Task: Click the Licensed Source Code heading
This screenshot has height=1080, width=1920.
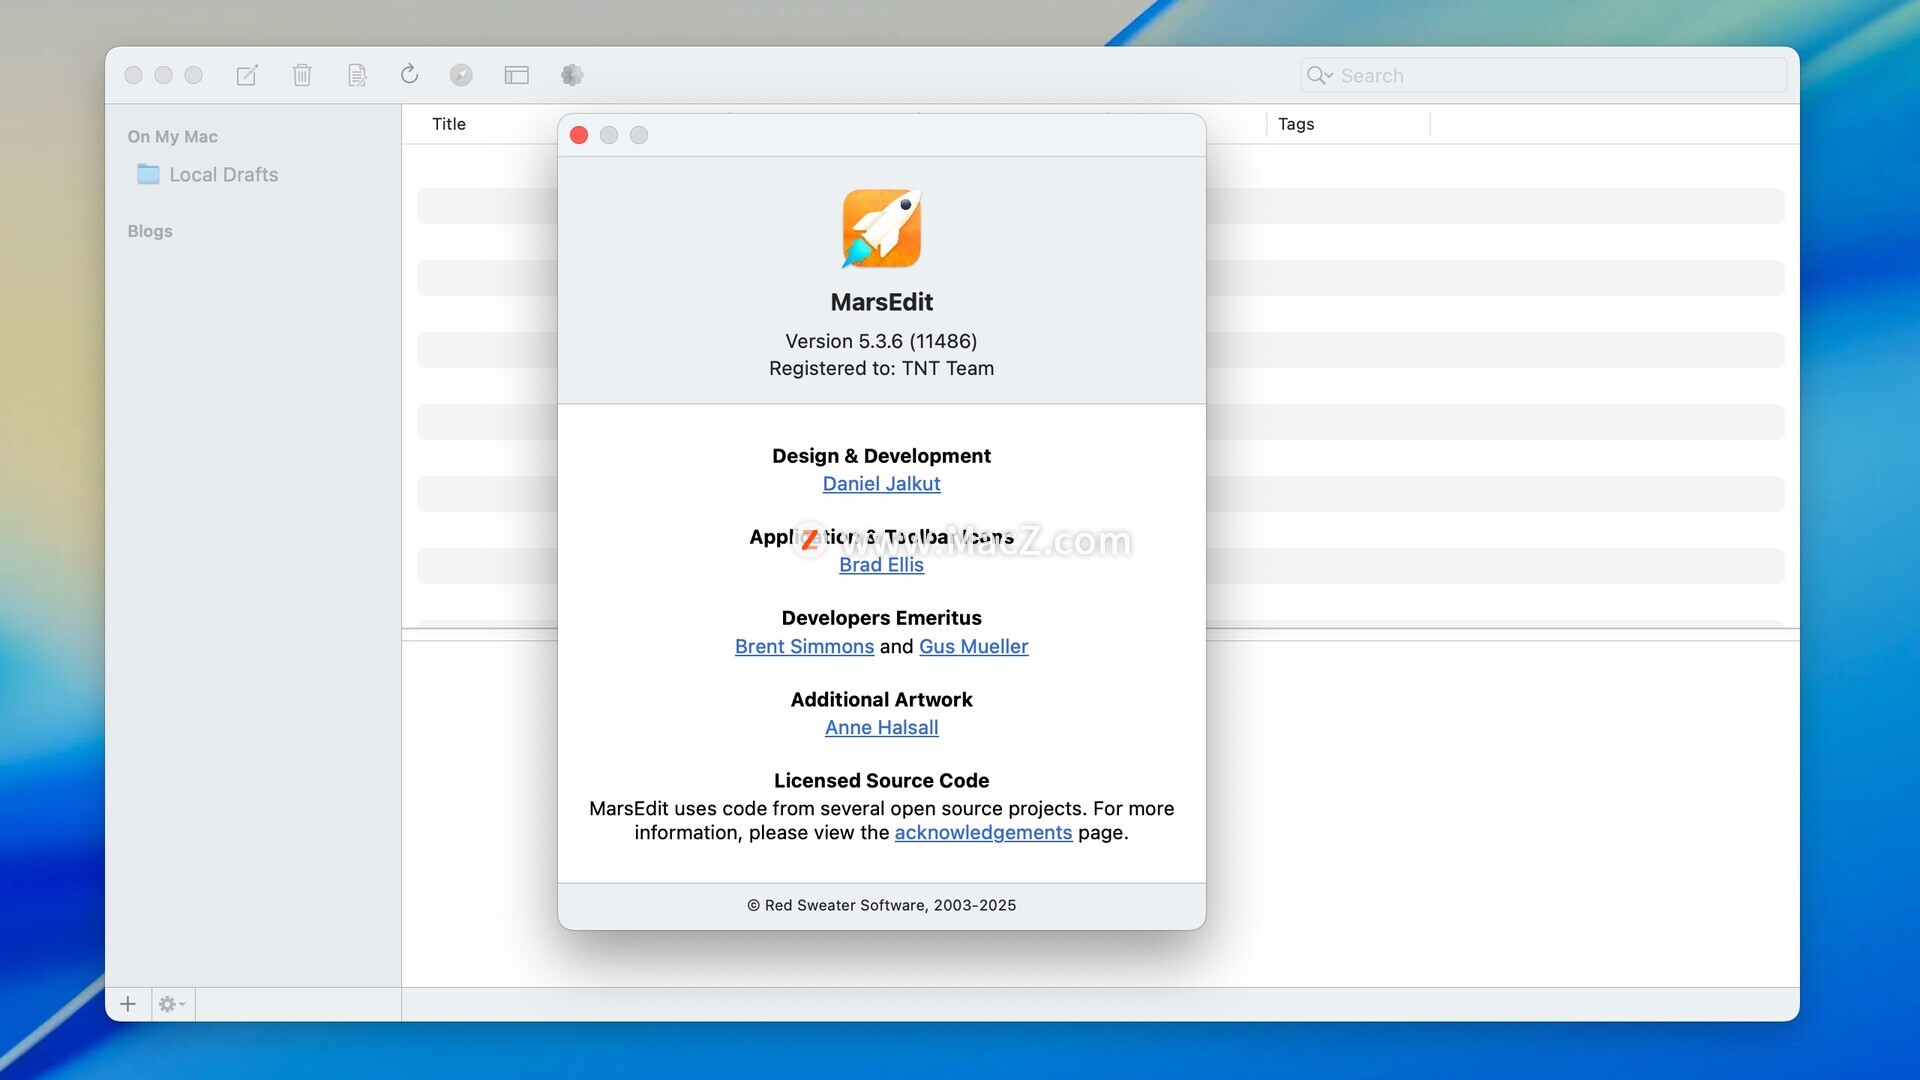Action: pyautogui.click(x=881, y=781)
